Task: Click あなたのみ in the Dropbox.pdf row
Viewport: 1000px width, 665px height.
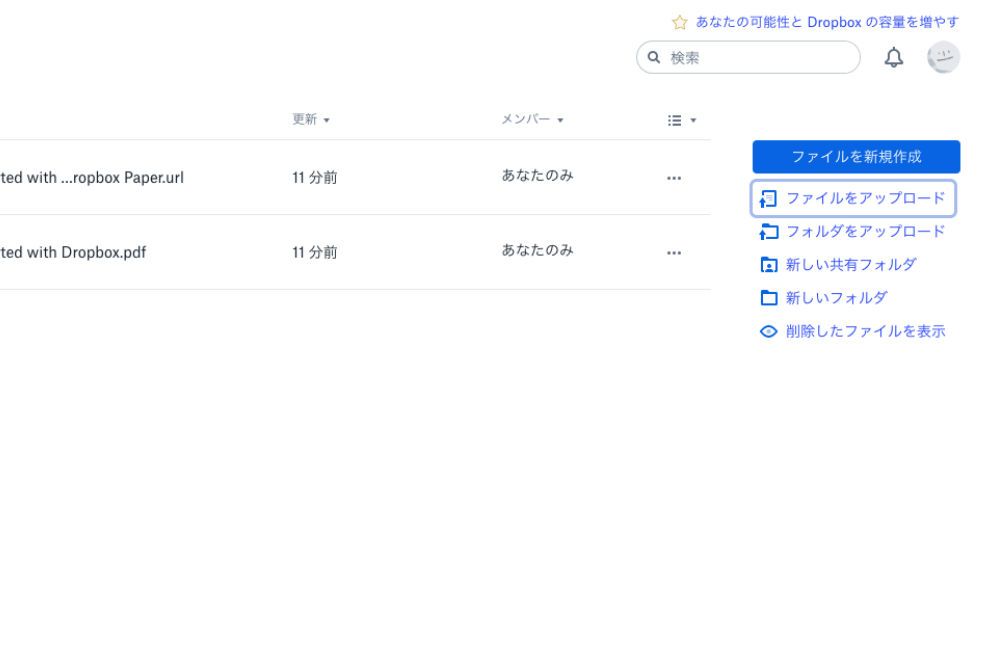Action: pos(537,250)
